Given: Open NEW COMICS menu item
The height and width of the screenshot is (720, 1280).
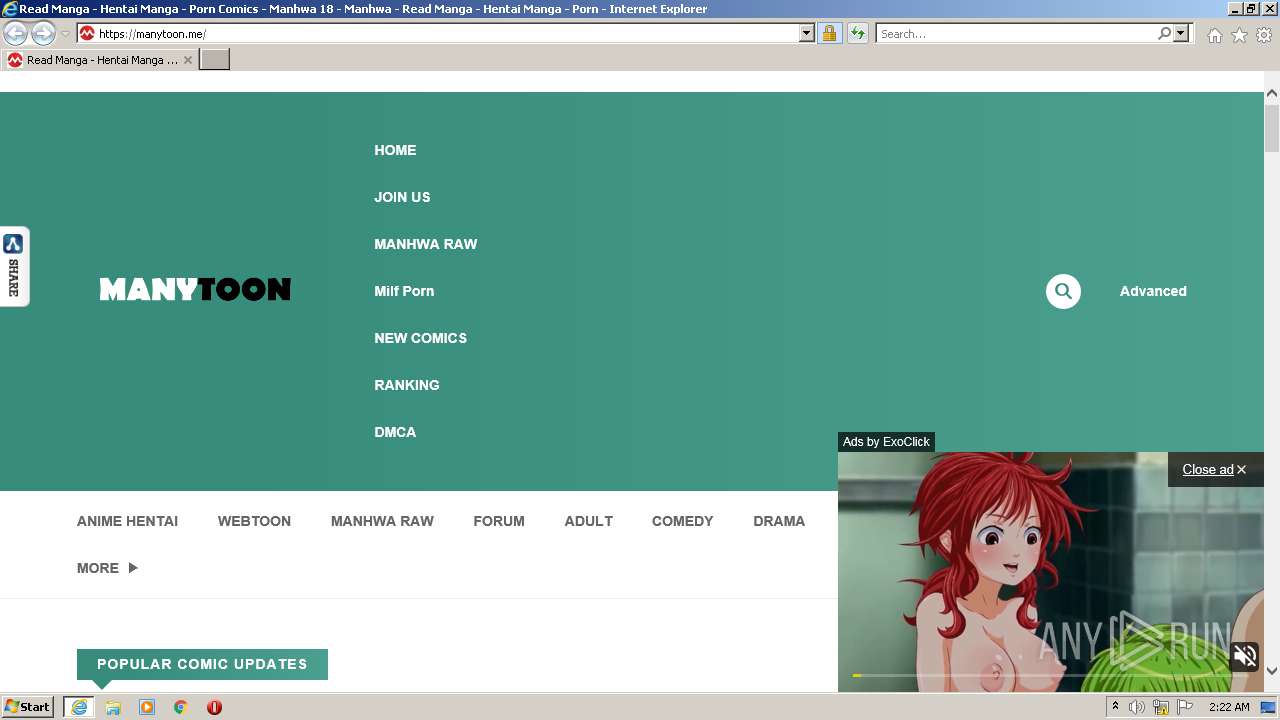Looking at the screenshot, I should click(x=420, y=338).
